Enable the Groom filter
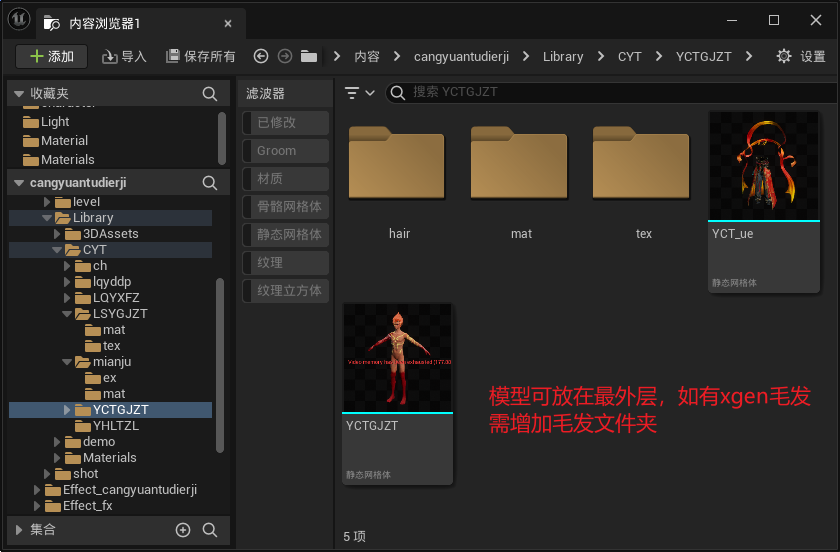The image size is (840, 552). (x=286, y=151)
